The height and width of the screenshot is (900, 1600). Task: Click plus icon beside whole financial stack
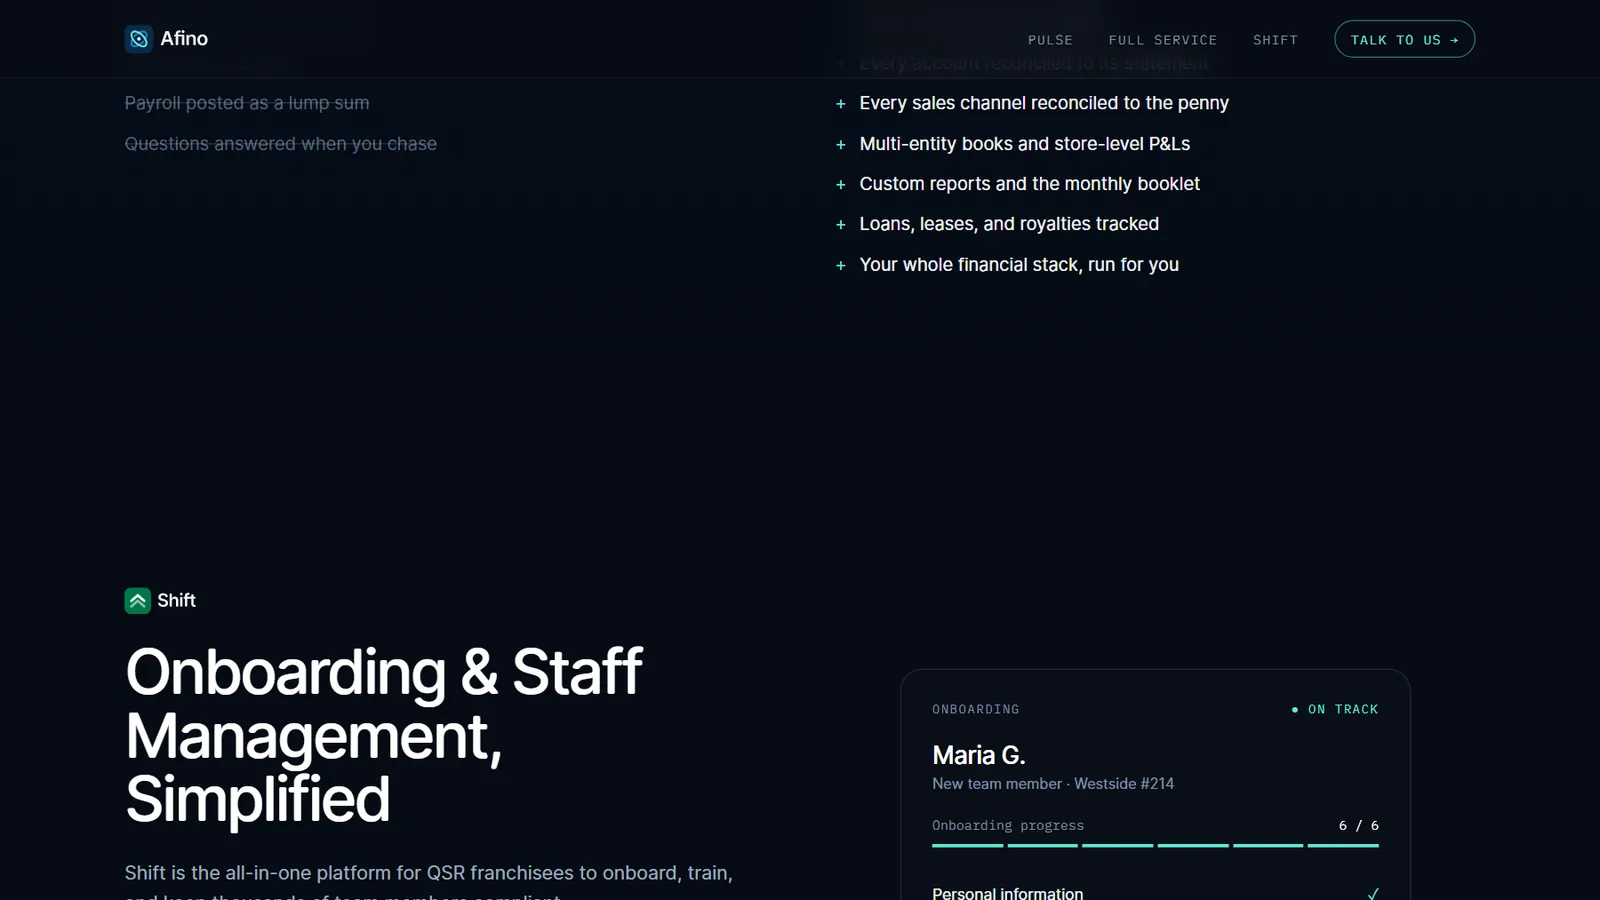click(841, 266)
